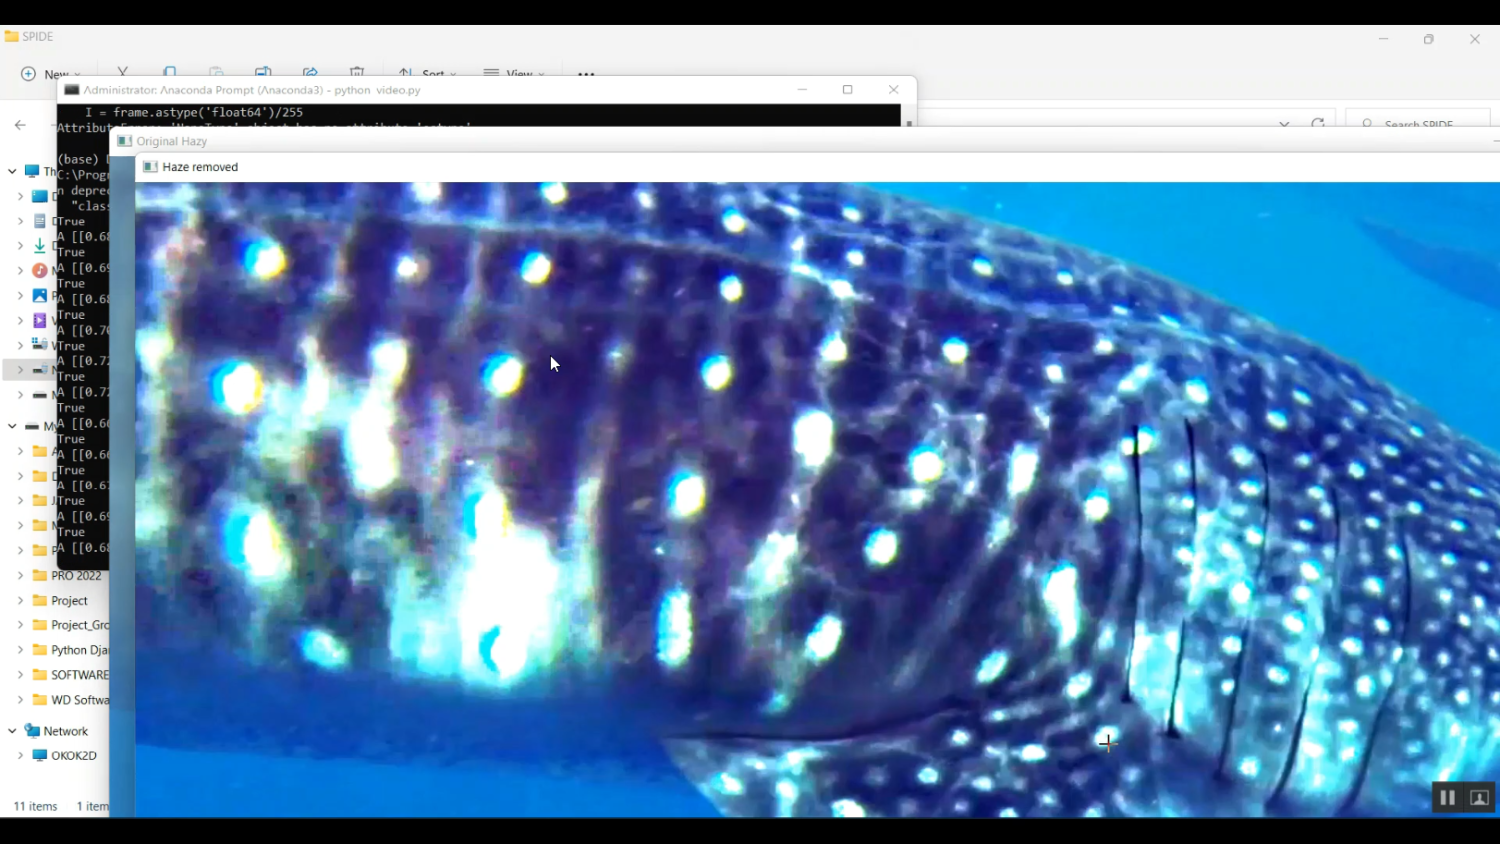1500x844 pixels.
Task: Click the Haze removed window icon
Action: [150, 167]
